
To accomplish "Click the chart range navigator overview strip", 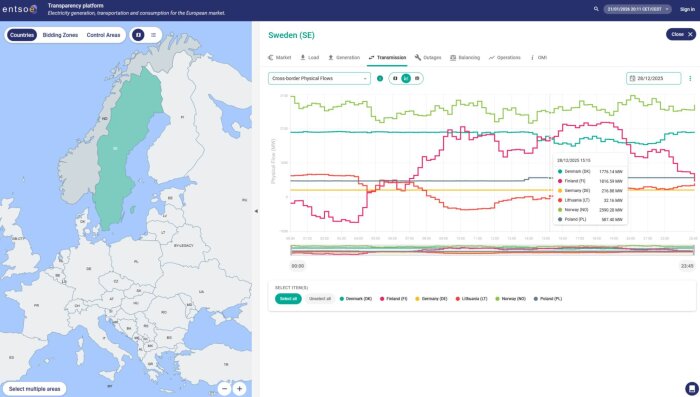I will pyautogui.click(x=492, y=250).
